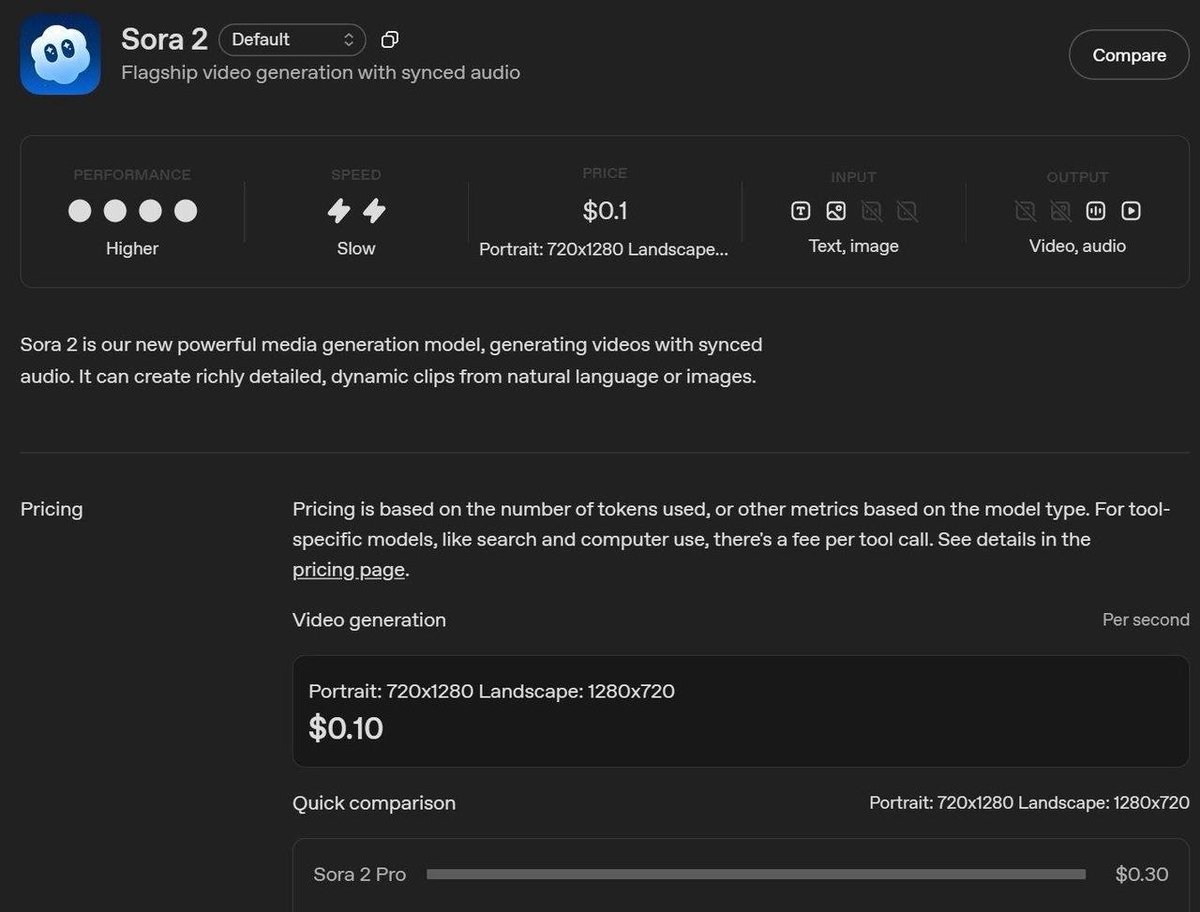Click the crossed-out audio input icon
Screen dimensions: 1200x912
coord(872,211)
